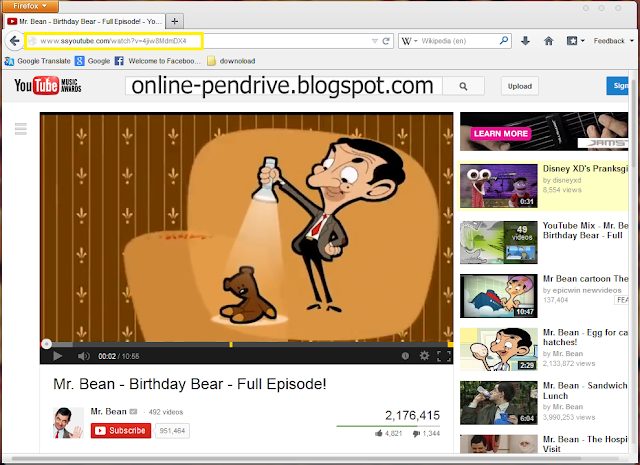This screenshot has width=640, height=465.
Task: Click the red Subscribe button
Action: (x=121, y=431)
